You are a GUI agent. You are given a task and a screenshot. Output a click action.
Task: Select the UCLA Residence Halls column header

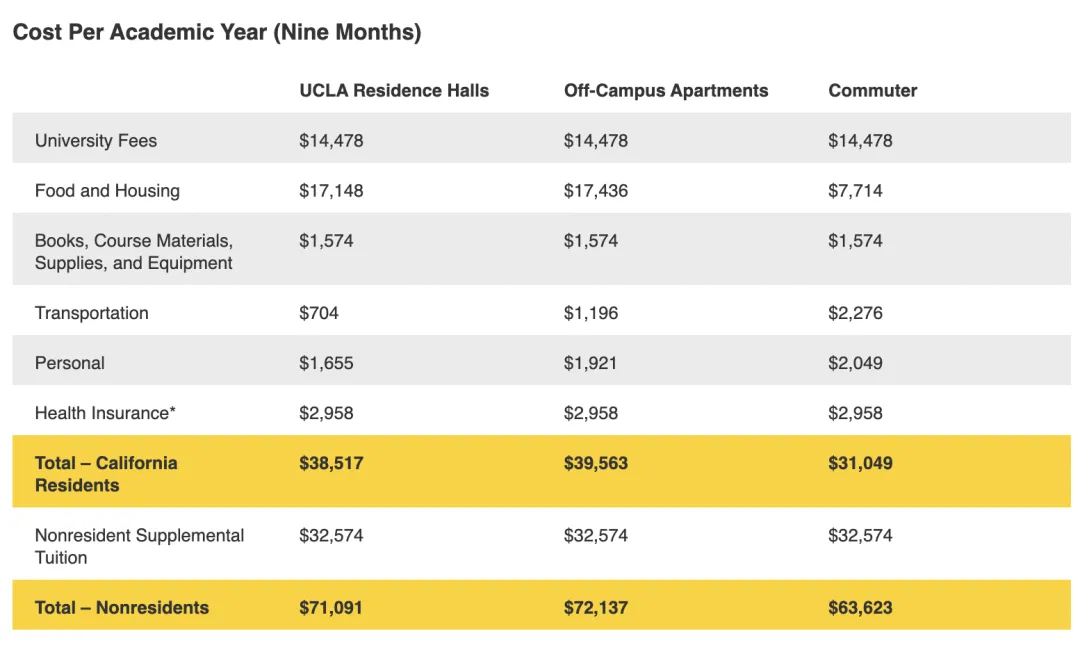pyautogui.click(x=394, y=90)
